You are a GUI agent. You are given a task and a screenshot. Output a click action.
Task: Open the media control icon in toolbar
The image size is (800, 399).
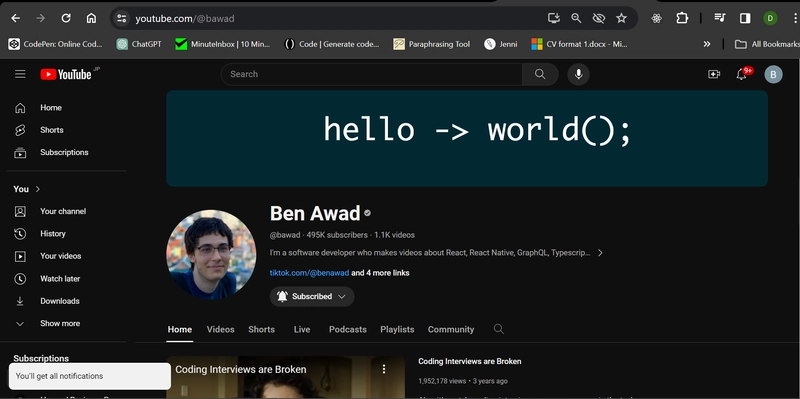pos(720,18)
